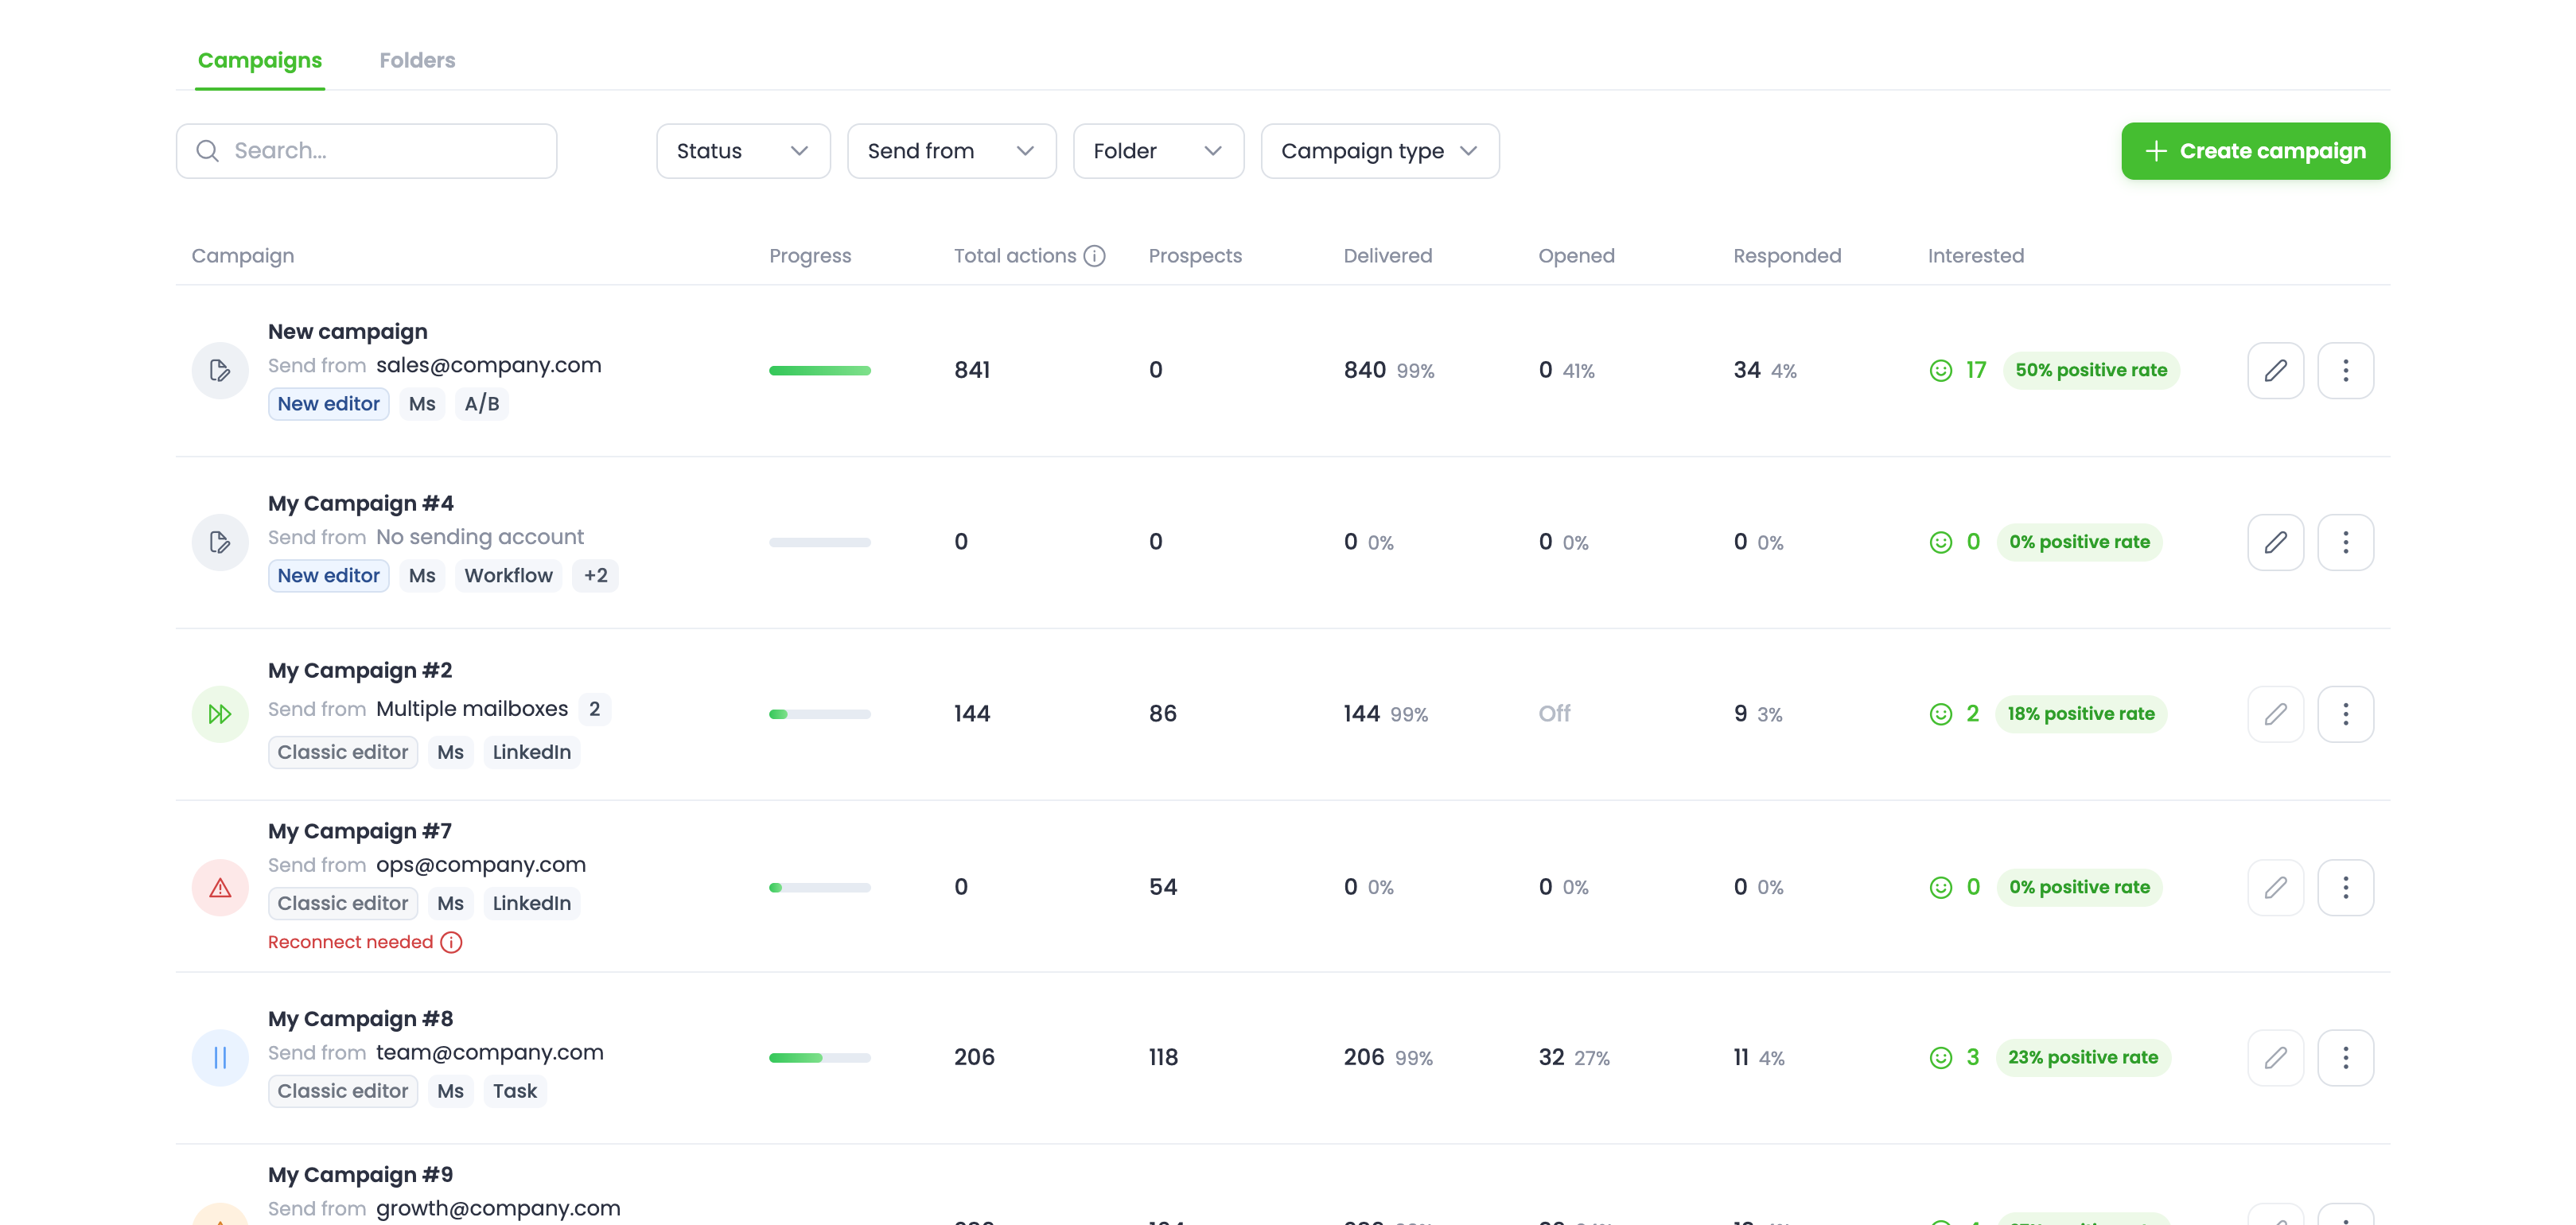
Task: Click the Prospects value 86
Action: (1162, 714)
